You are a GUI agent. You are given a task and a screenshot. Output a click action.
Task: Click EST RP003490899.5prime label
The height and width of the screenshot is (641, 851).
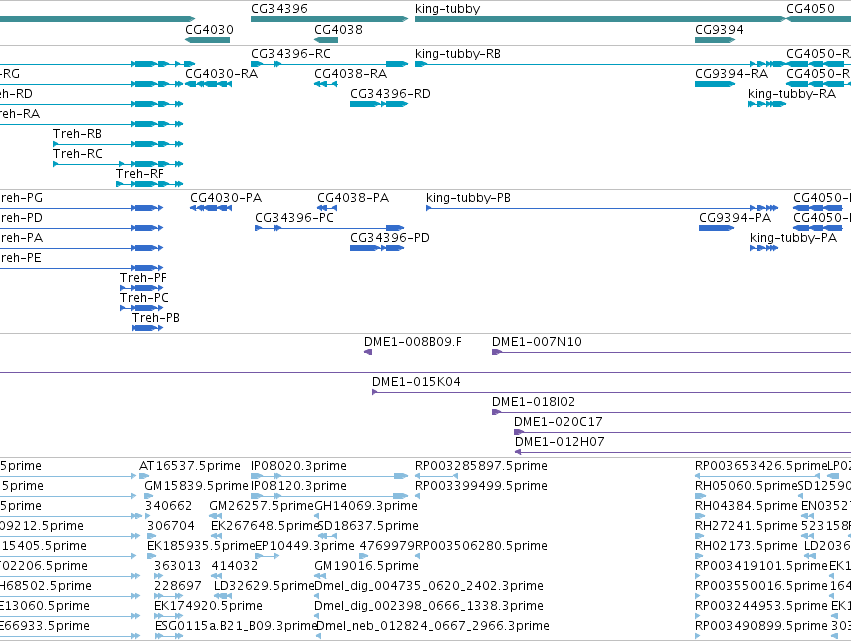(x=761, y=627)
